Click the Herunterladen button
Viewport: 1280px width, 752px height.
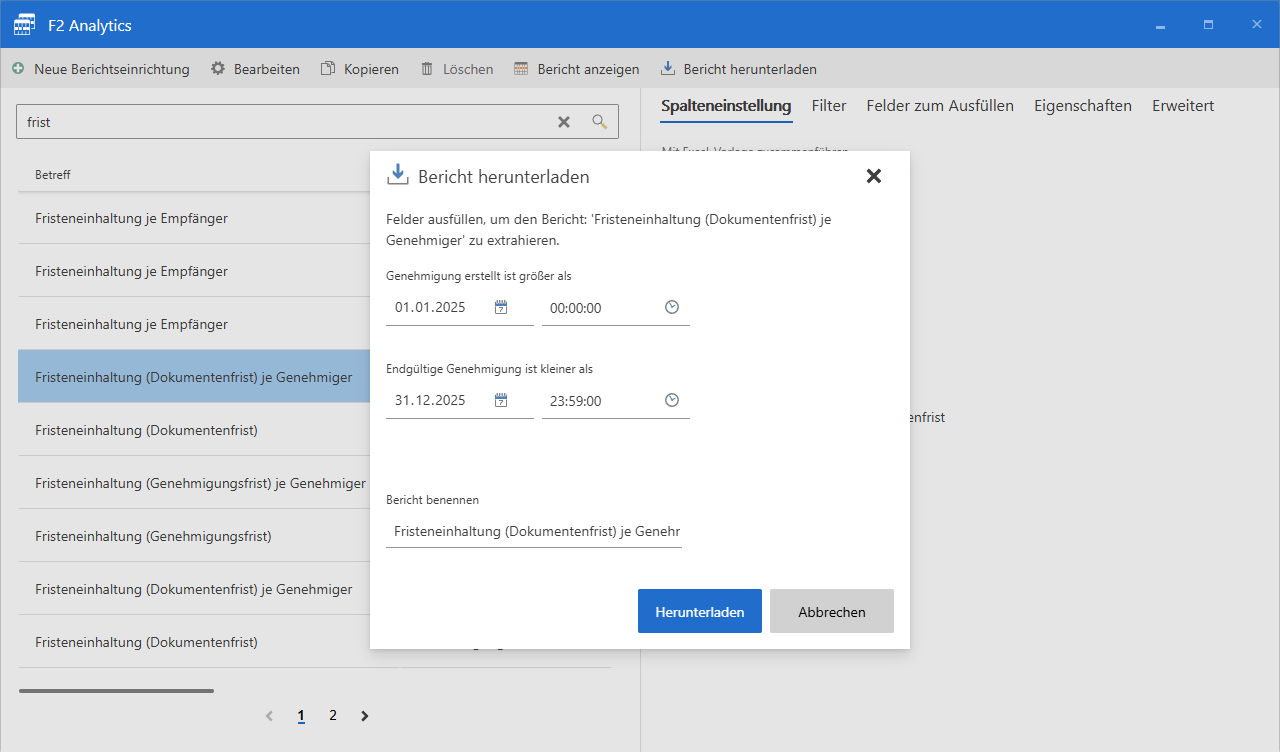click(700, 611)
